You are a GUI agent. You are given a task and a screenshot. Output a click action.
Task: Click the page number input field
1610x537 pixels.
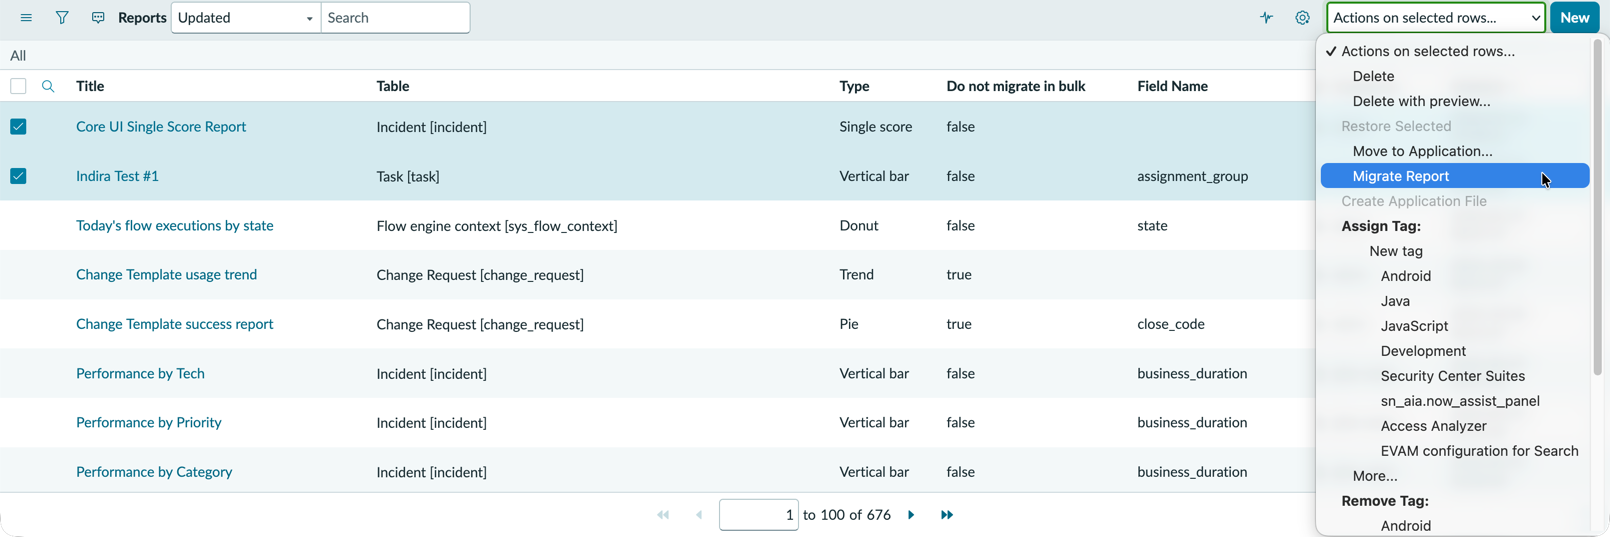coord(758,515)
